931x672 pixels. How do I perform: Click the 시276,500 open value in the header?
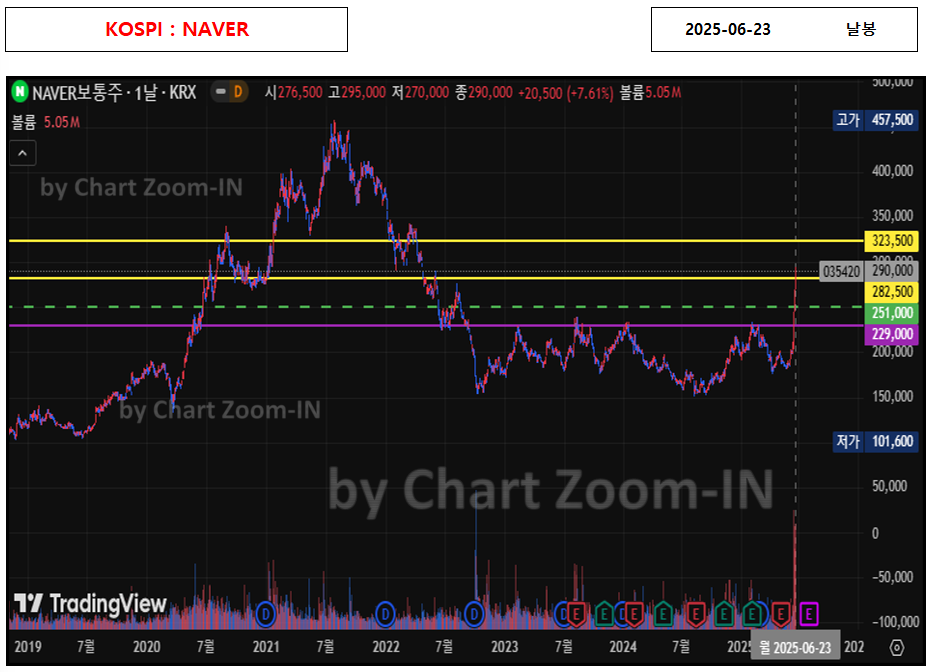(293, 92)
